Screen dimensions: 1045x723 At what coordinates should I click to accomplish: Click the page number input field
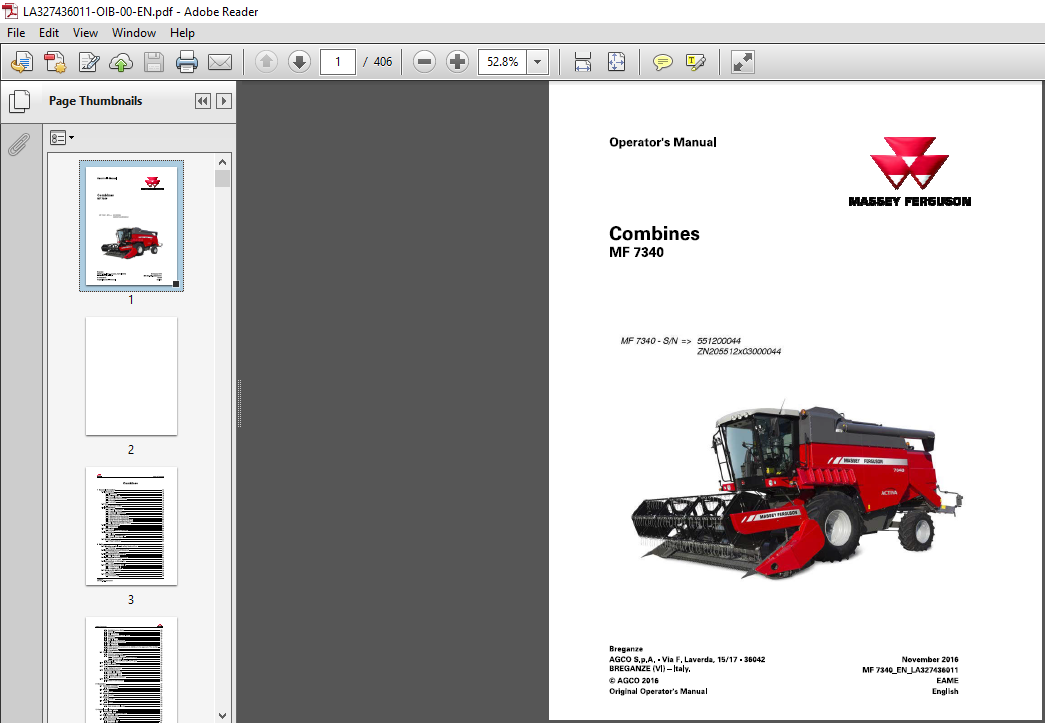click(338, 62)
